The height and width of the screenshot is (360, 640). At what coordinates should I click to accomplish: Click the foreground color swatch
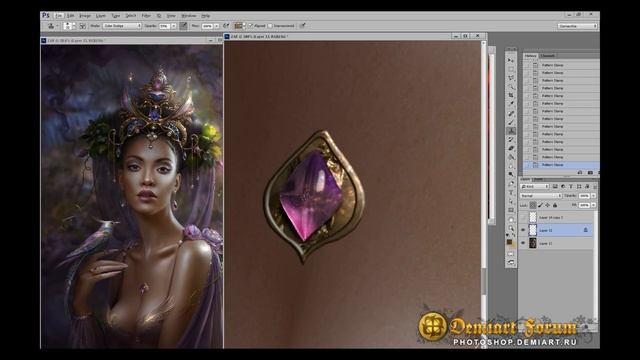click(x=509, y=242)
